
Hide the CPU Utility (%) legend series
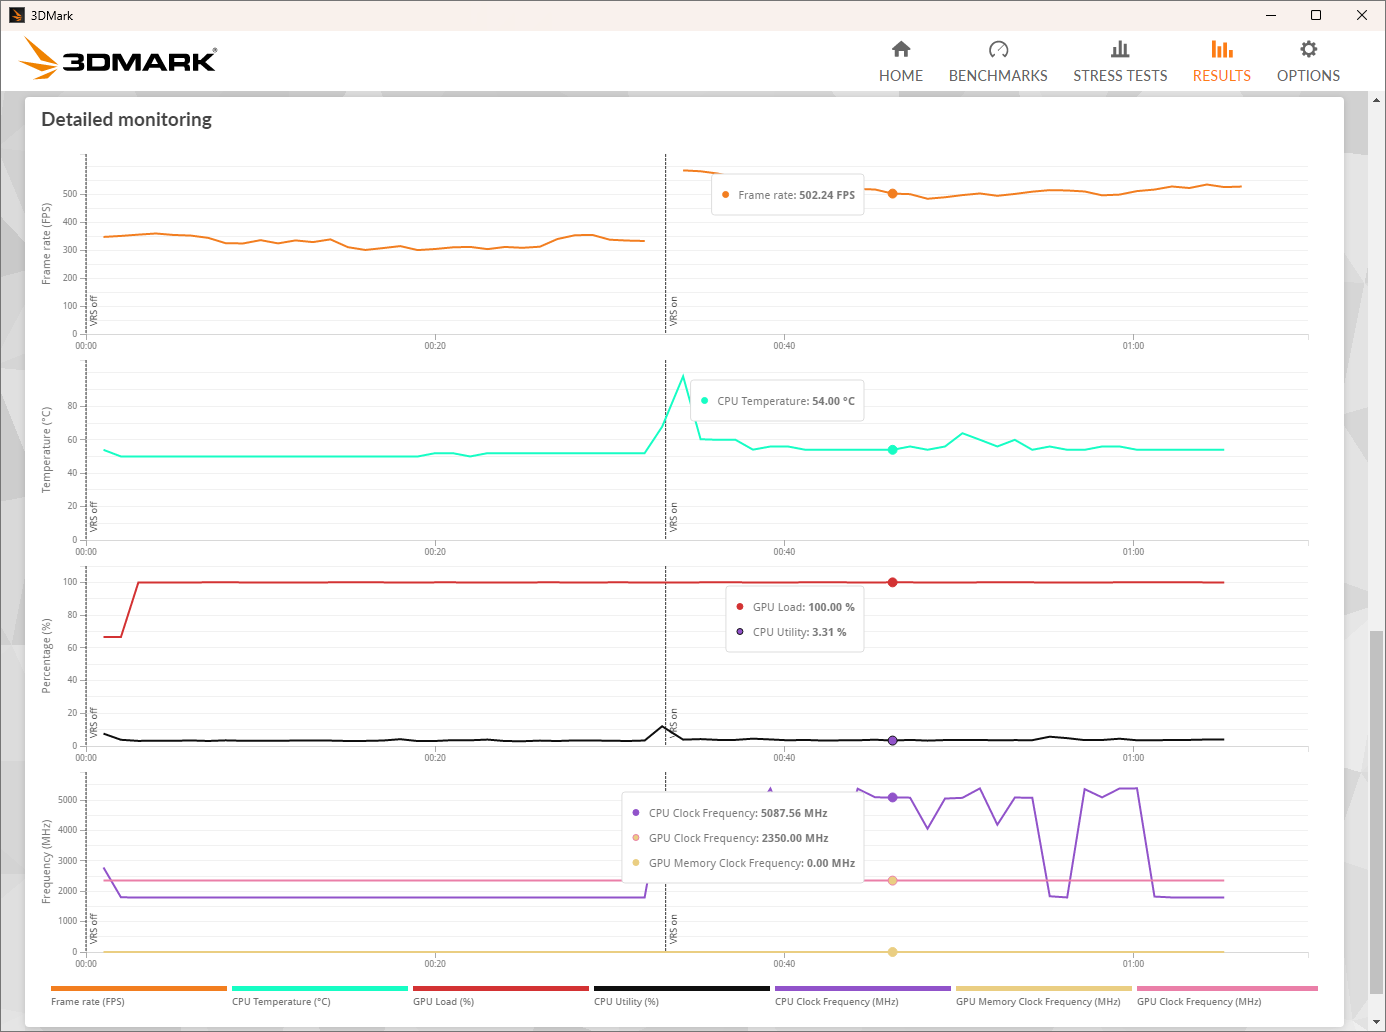[626, 1001]
